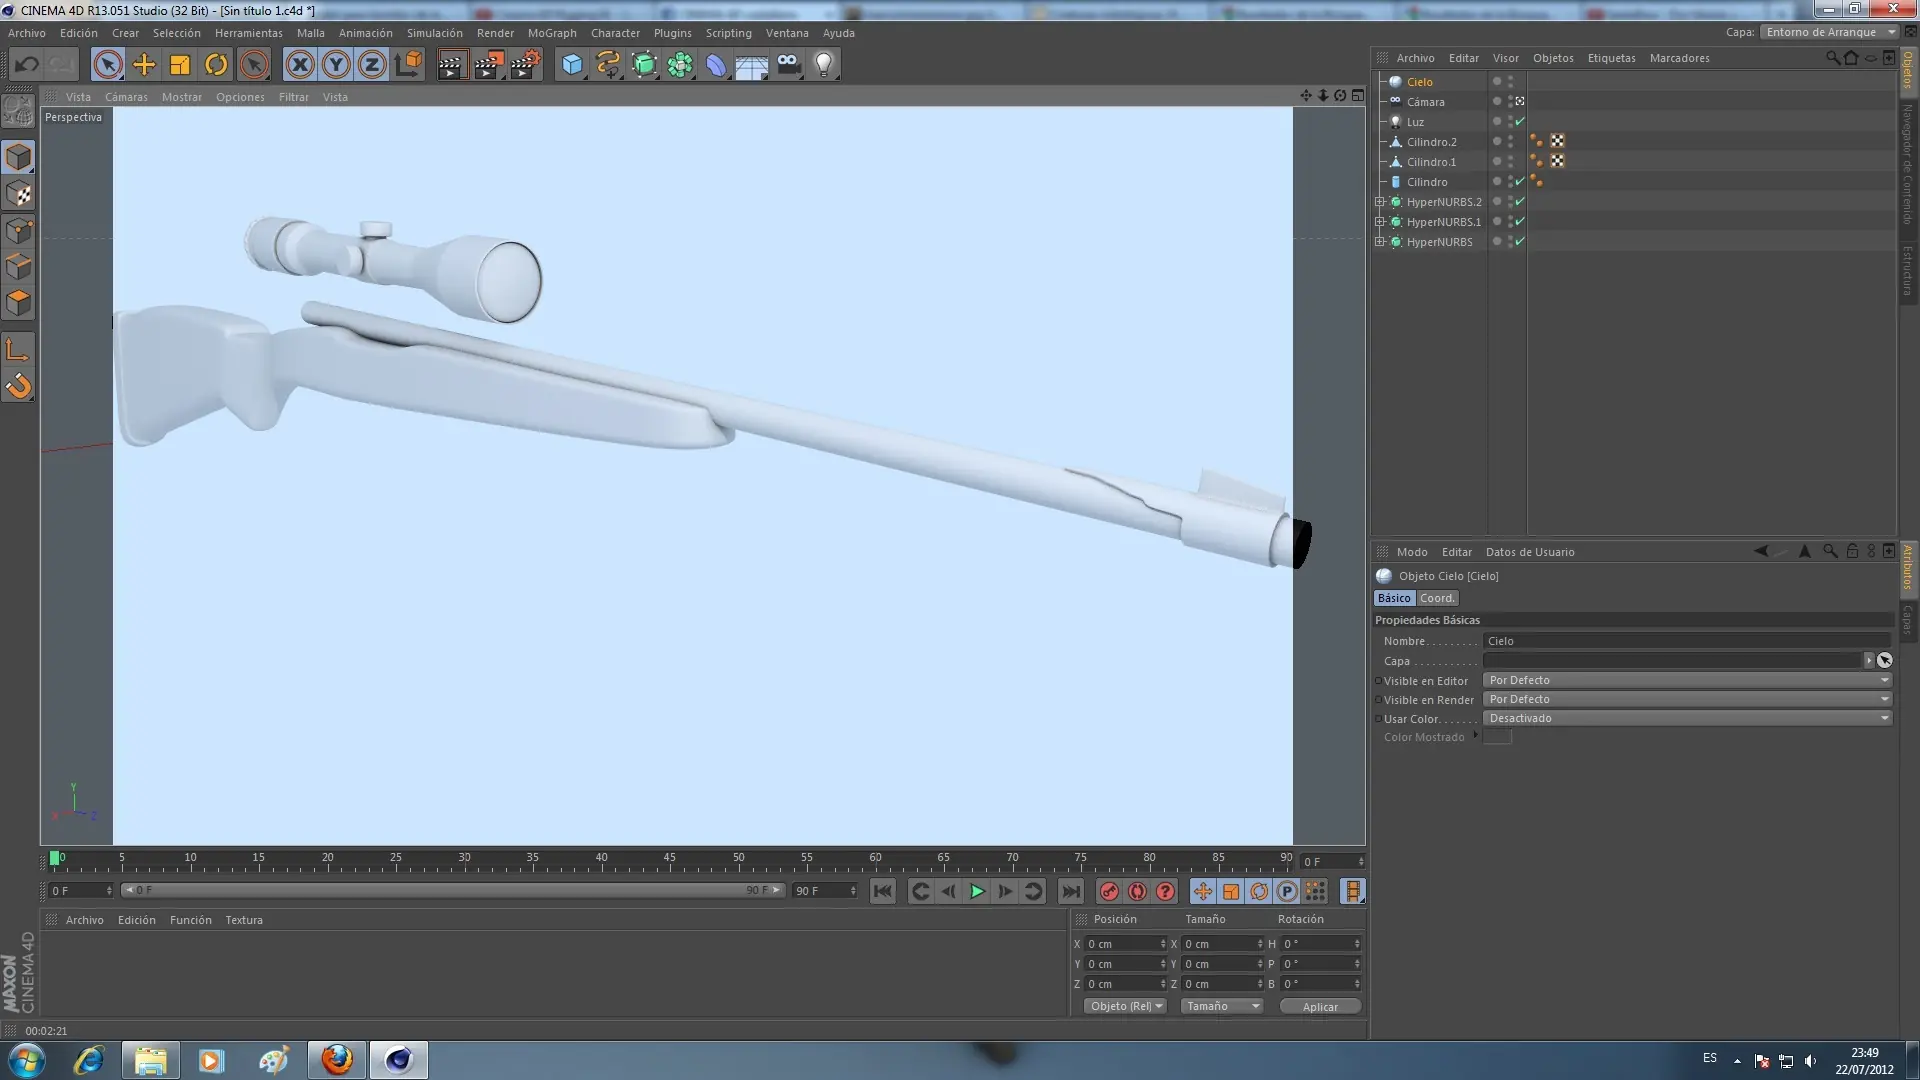Image resolution: width=1920 pixels, height=1080 pixels.
Task: Add a HyperNURBS generator from toolbar
Action: [x=644, y=65]
